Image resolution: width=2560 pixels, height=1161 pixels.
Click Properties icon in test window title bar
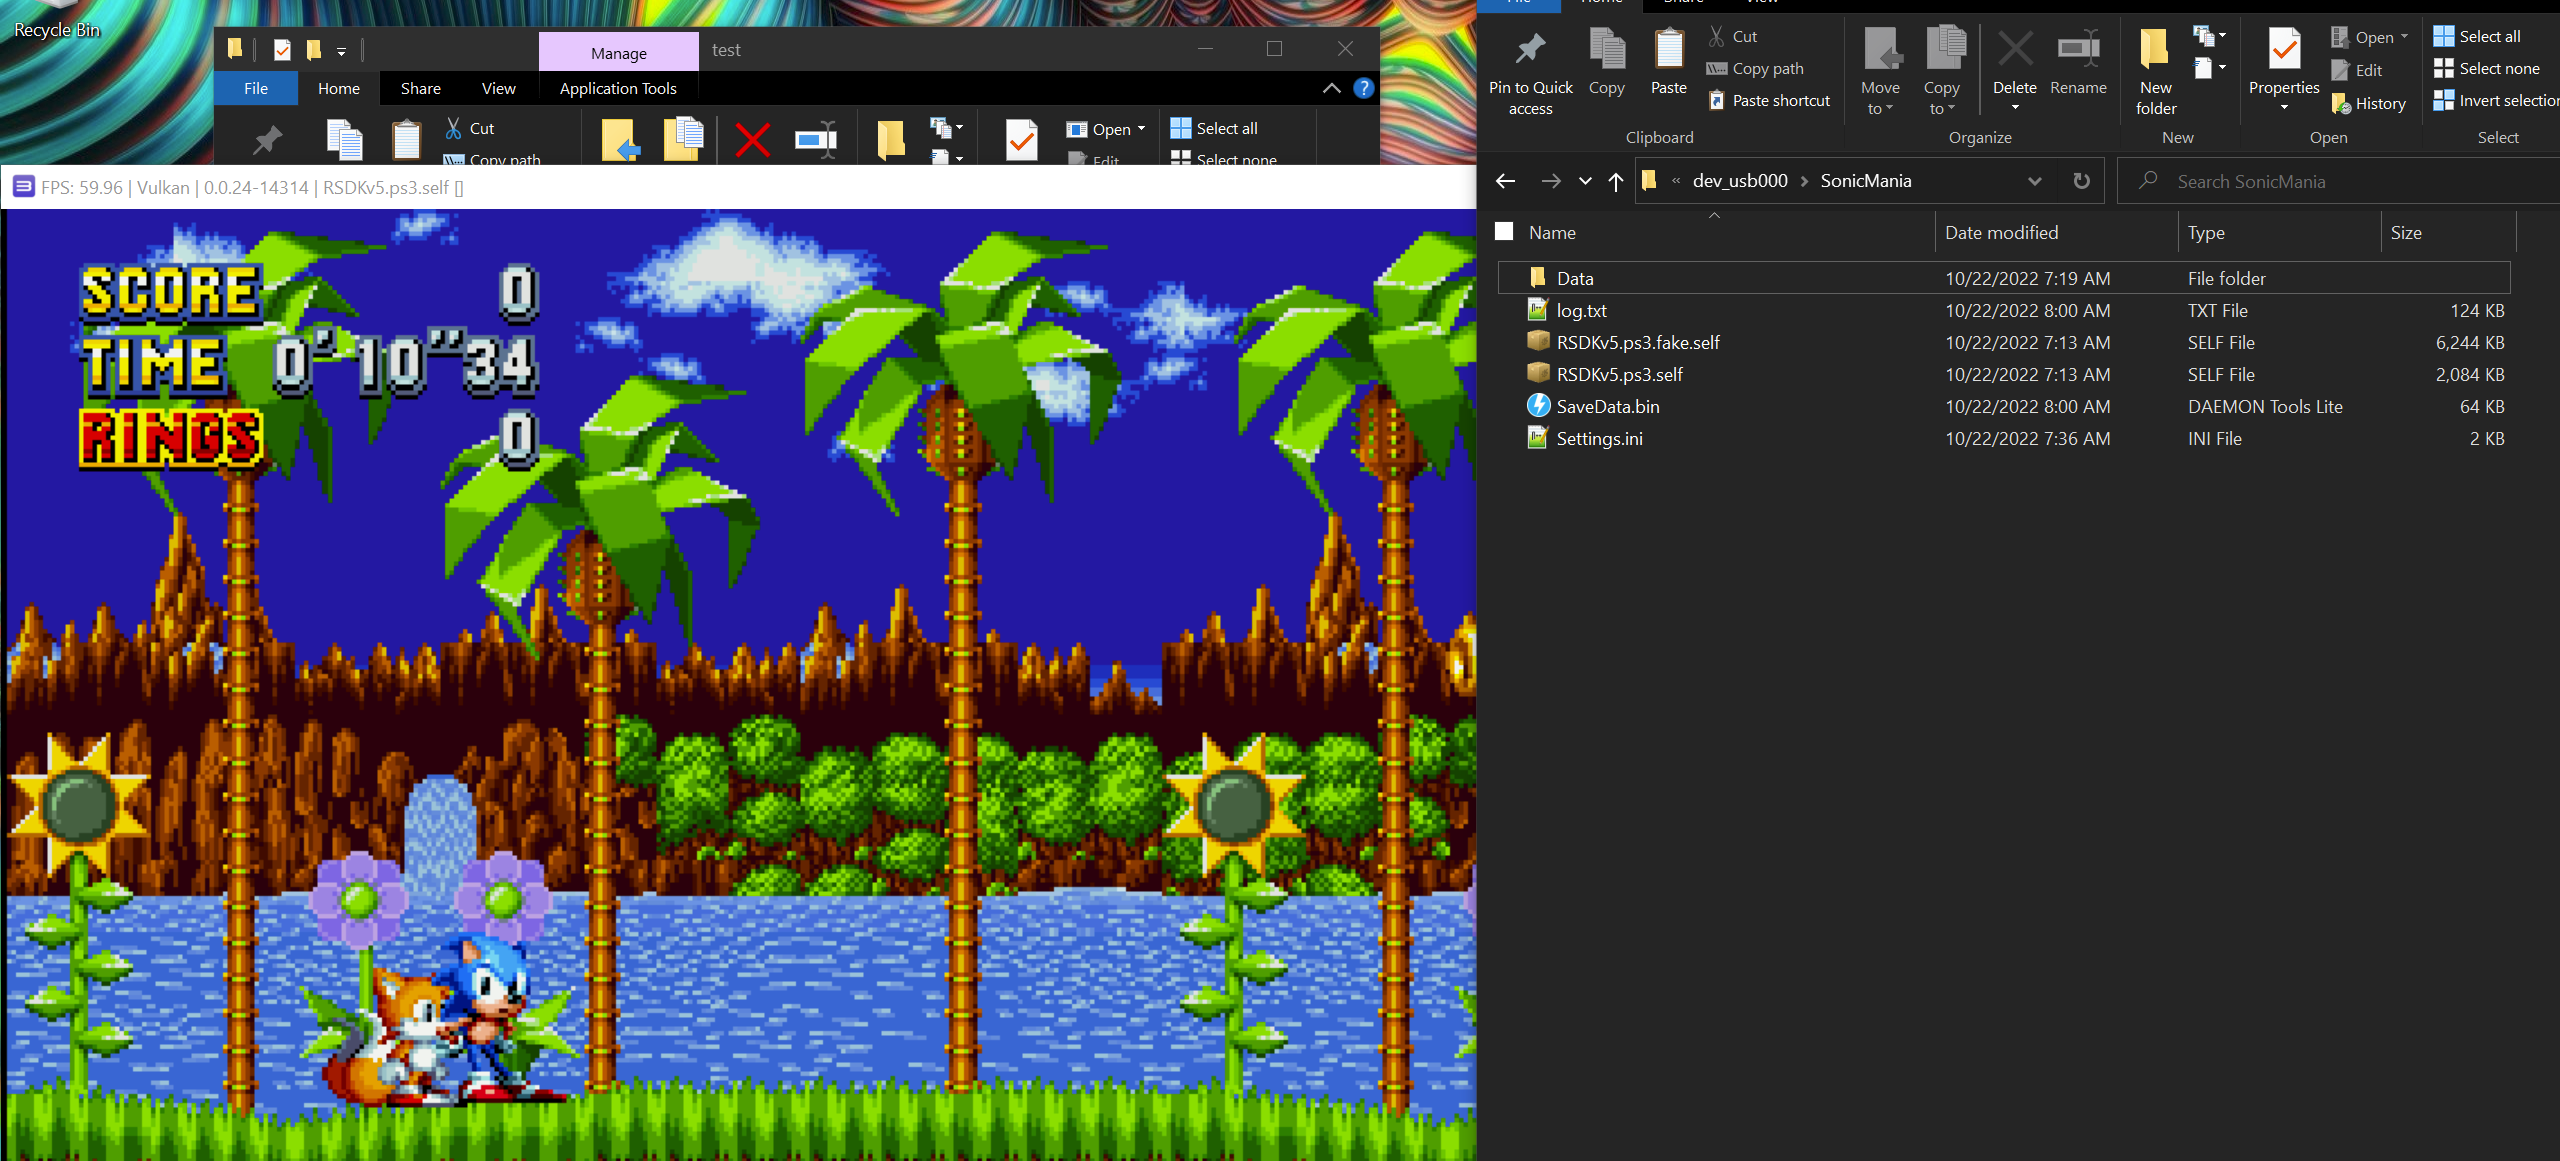tap(282, 49)
